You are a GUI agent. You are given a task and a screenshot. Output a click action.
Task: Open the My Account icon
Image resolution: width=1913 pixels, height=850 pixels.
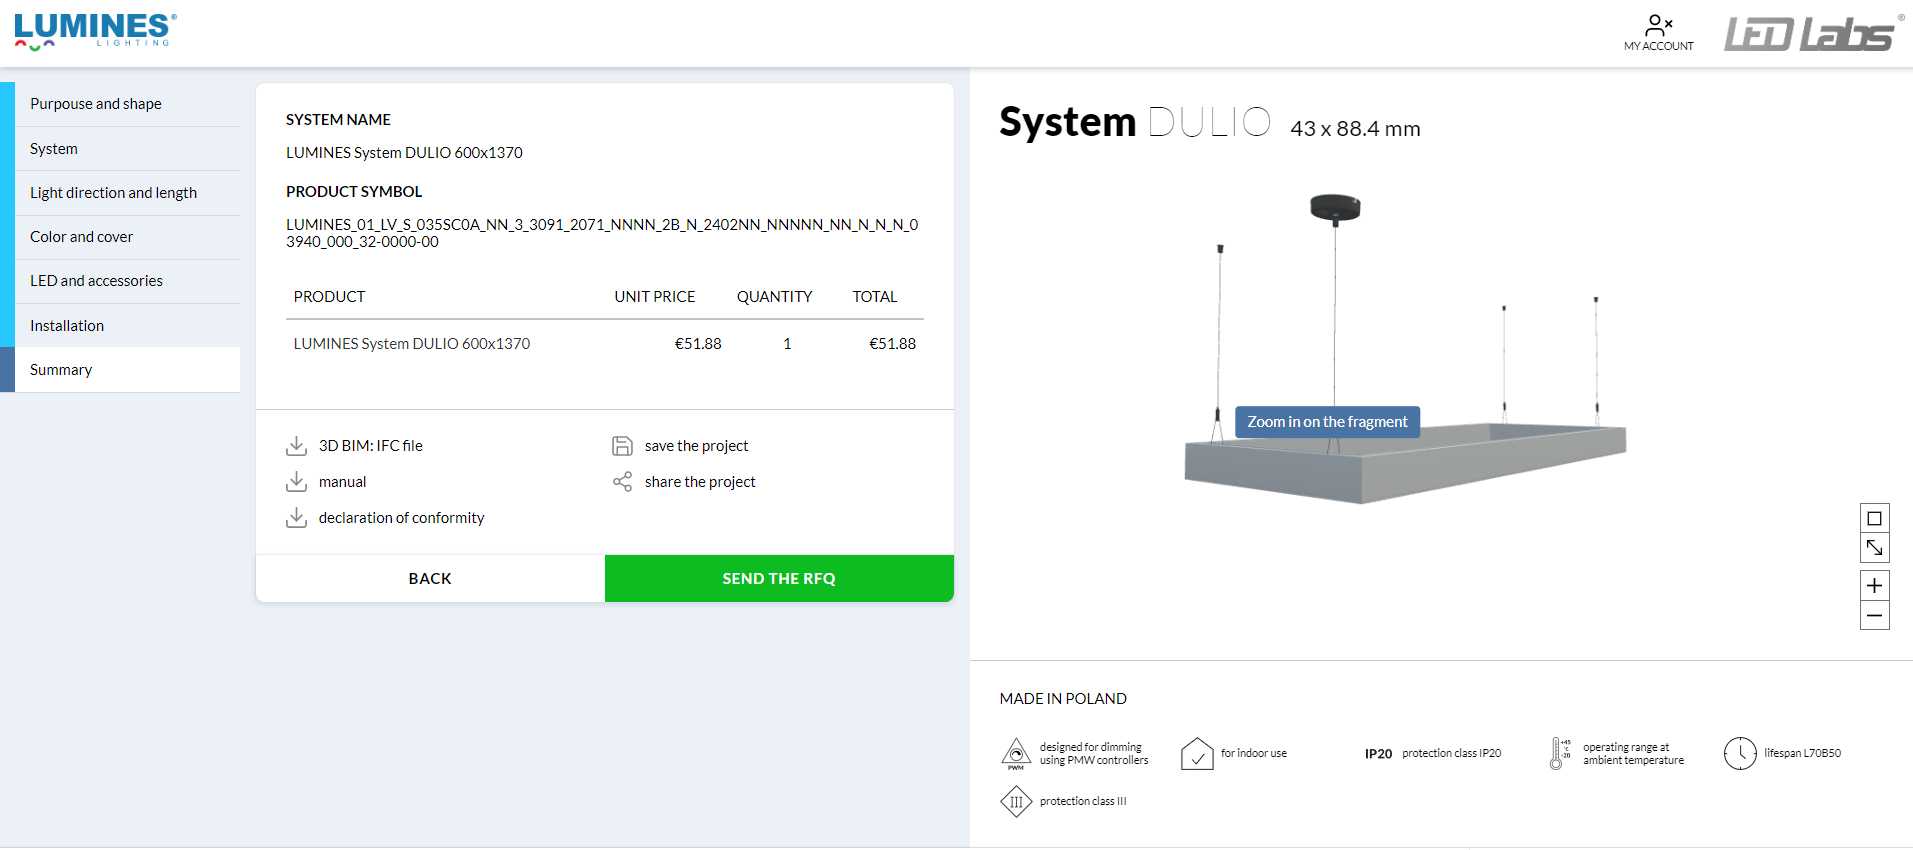pos(1658,25)
